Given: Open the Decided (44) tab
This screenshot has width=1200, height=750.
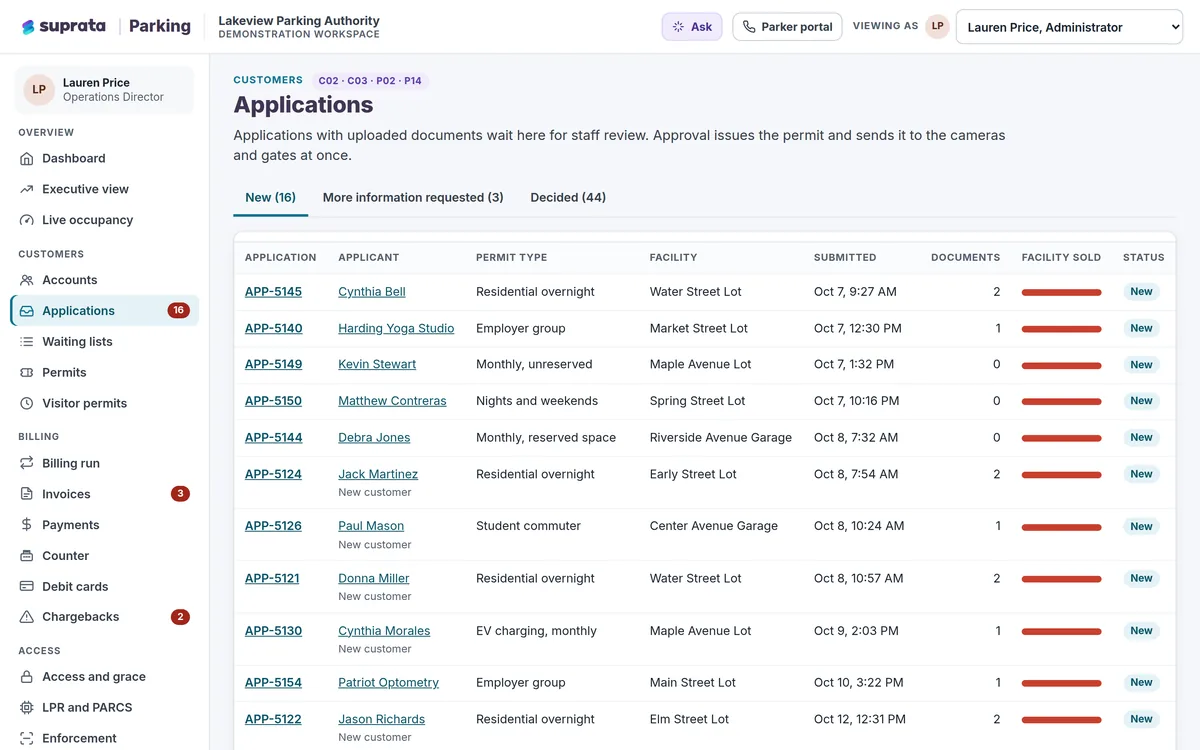Looking at the screenshot, I should 568,197.
